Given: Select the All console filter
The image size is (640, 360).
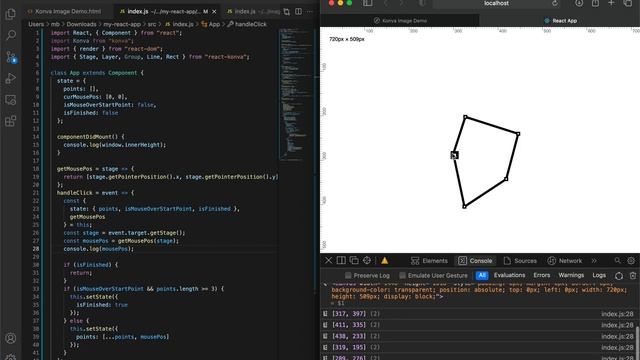Looking at the screenshot, I should coord(482,276).
